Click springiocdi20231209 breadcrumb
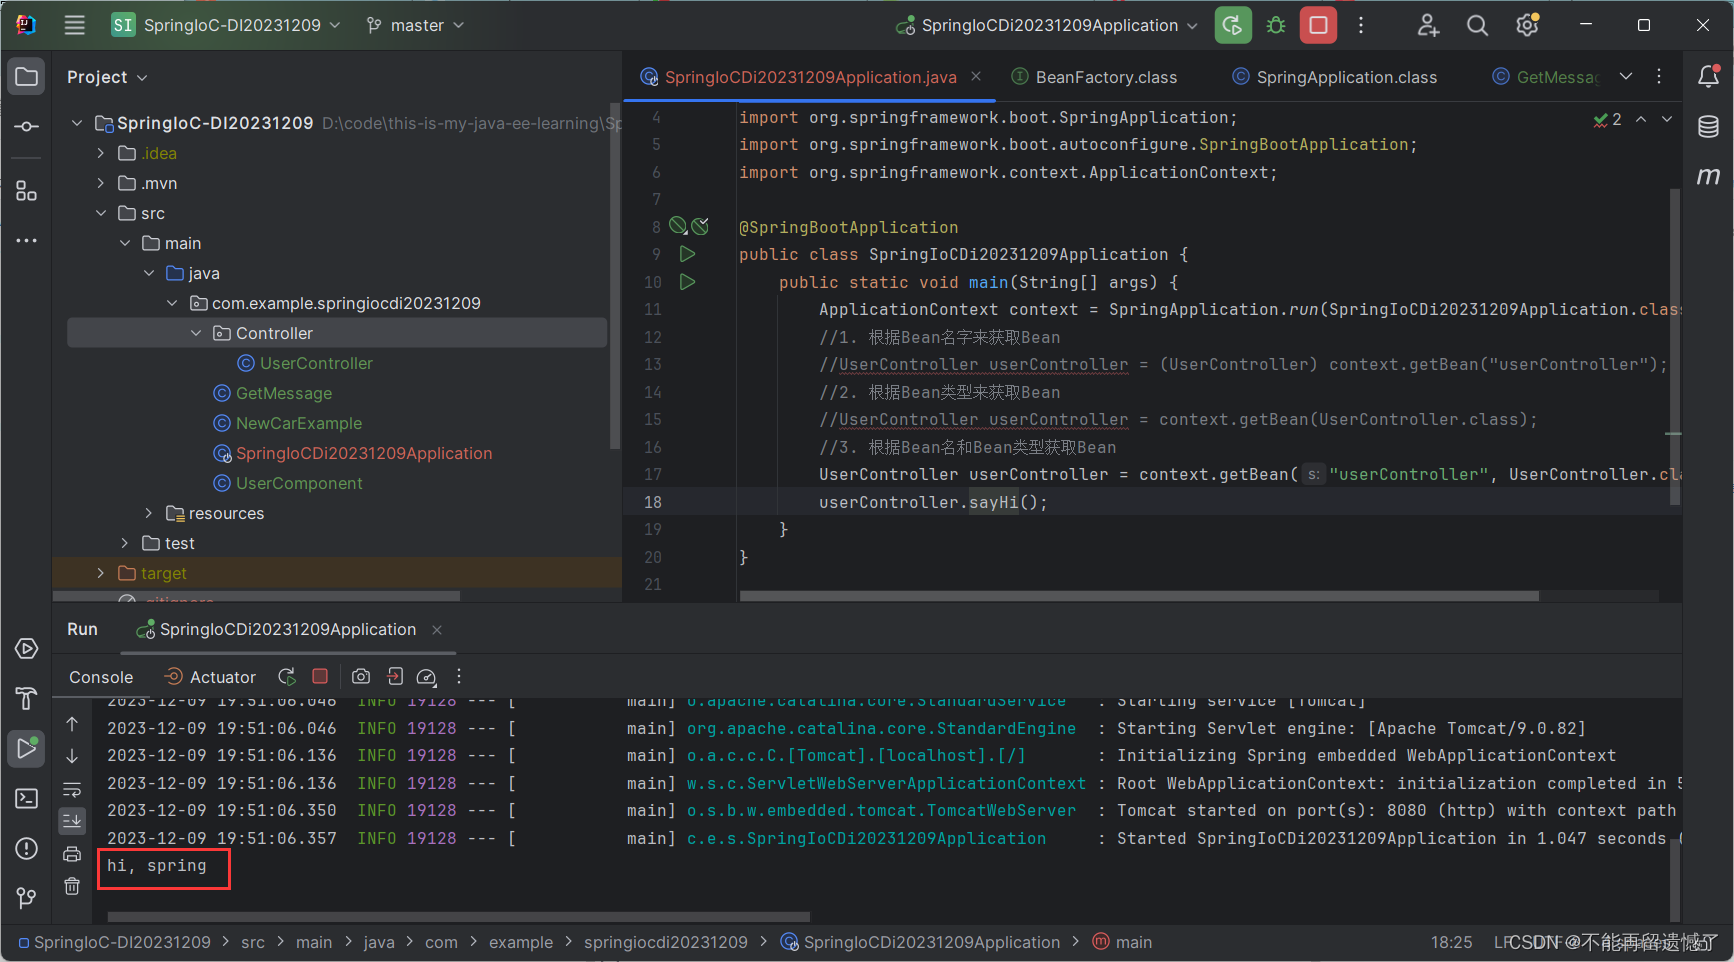This screenshot has width=1734, height=962. coord(666,942)
